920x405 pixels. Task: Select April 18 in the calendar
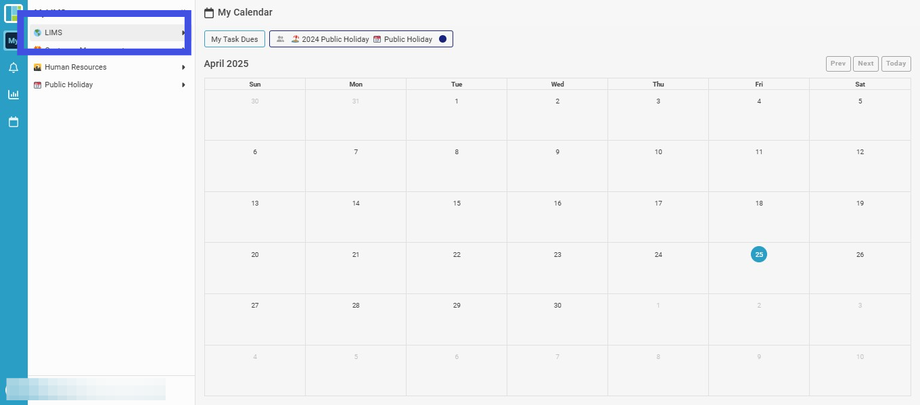pos(759,217)
